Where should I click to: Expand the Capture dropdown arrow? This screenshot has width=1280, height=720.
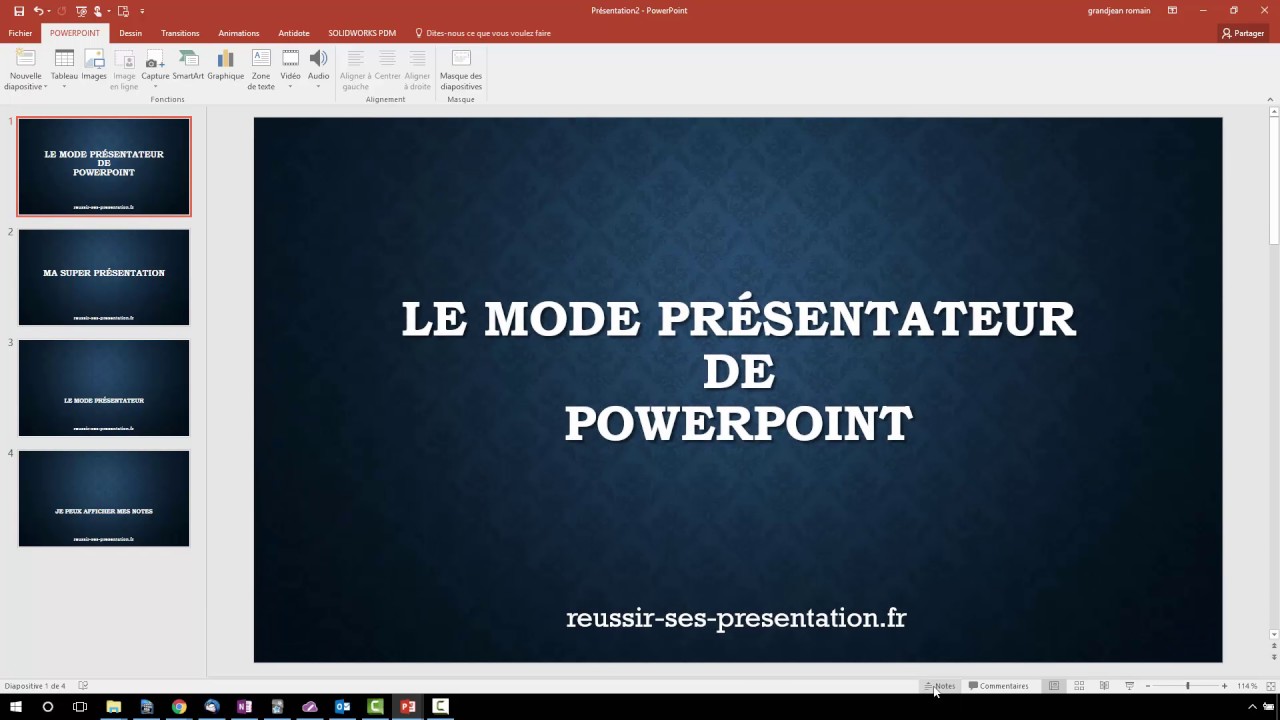pyautogui.click(x=155, y=86)
